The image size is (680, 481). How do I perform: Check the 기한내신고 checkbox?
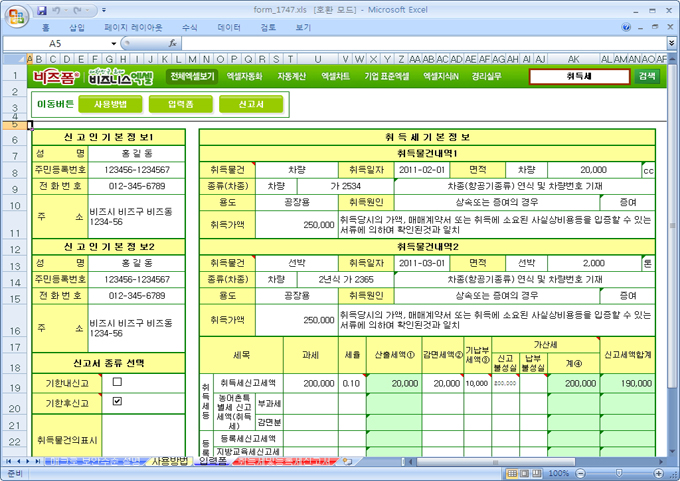117,382
